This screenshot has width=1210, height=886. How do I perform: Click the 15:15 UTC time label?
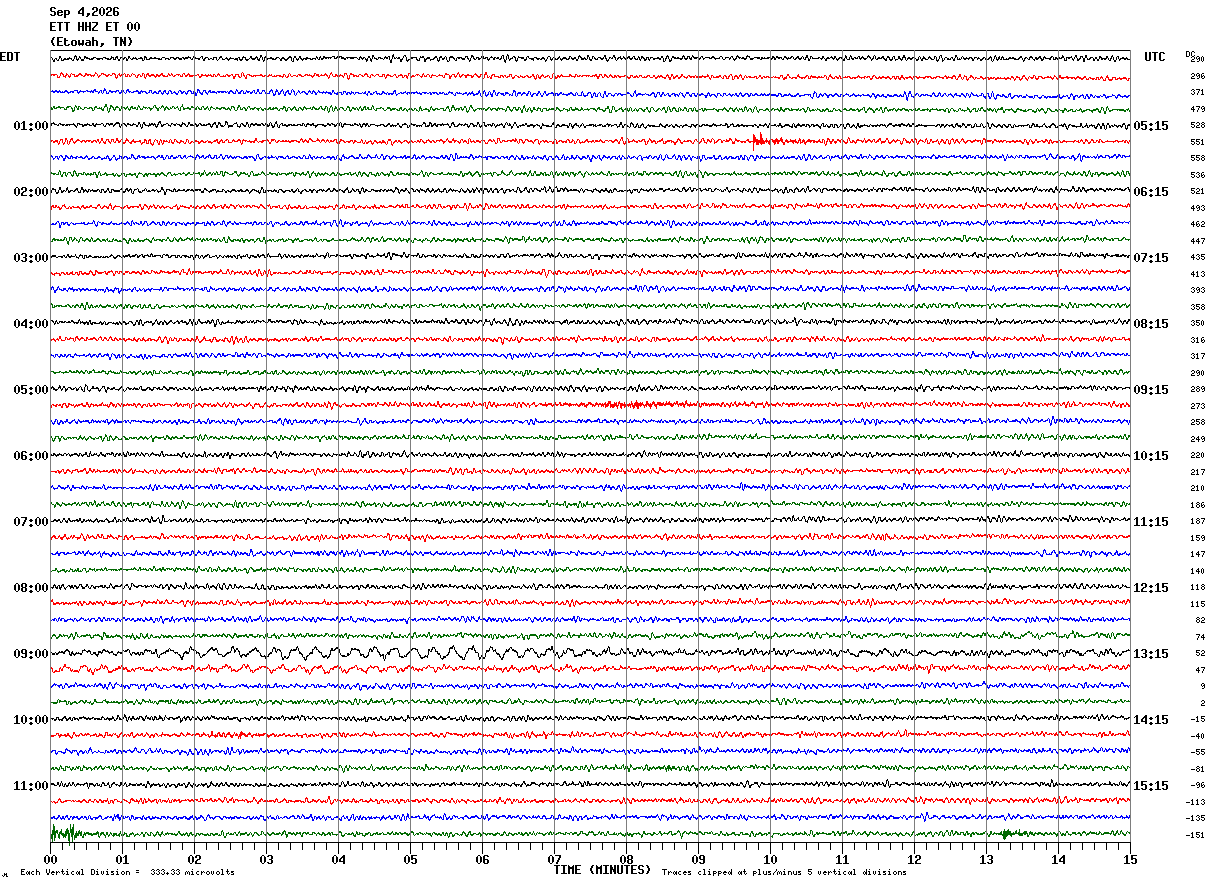[1151, 786]
